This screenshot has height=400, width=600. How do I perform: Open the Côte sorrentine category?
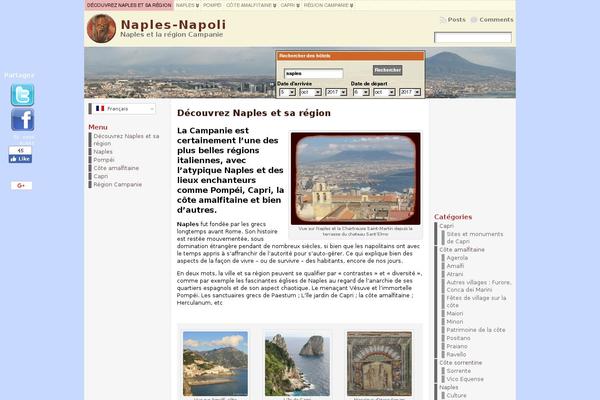pos(460,362)
